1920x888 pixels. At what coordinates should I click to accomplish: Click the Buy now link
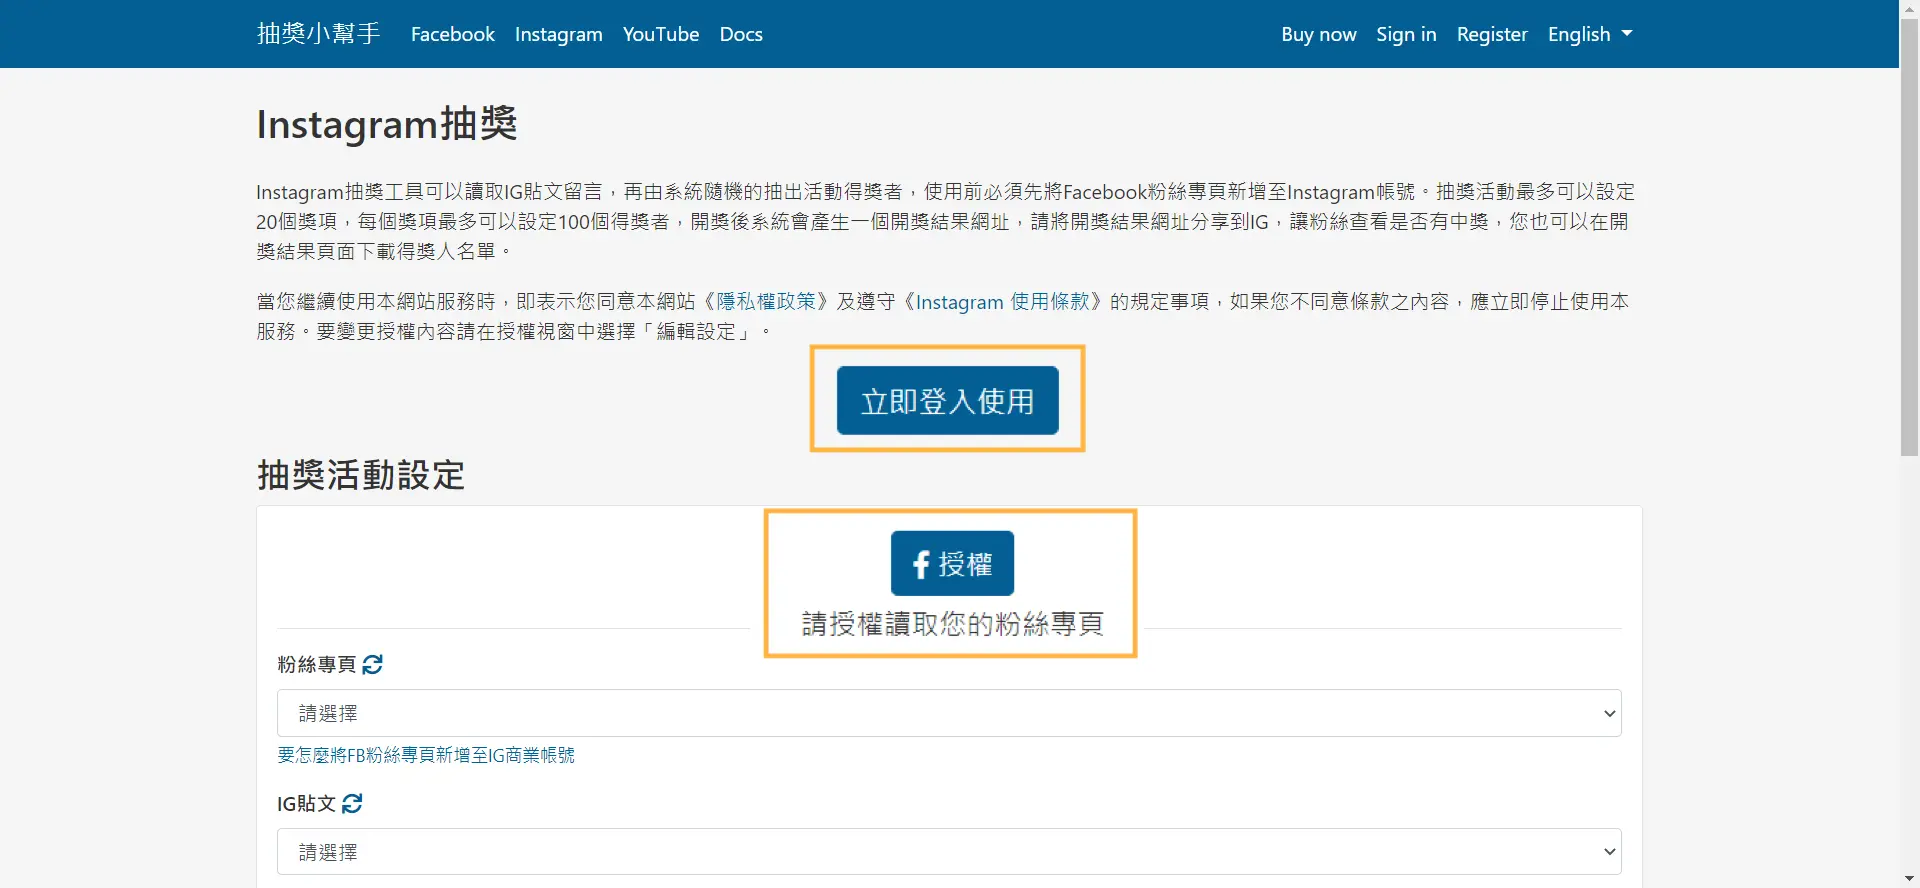click(1319, 34)
